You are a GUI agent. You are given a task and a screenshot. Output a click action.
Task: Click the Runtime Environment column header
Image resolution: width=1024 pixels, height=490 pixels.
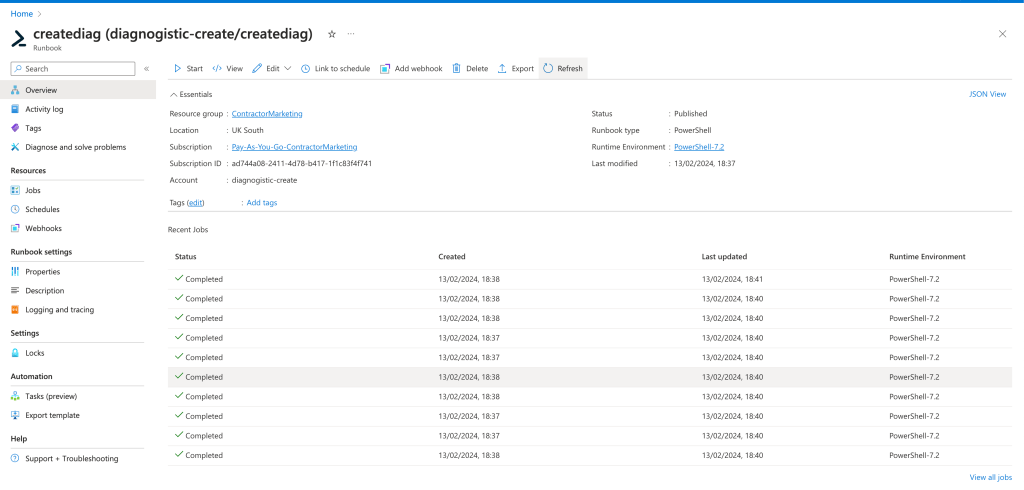coord(927,257)
